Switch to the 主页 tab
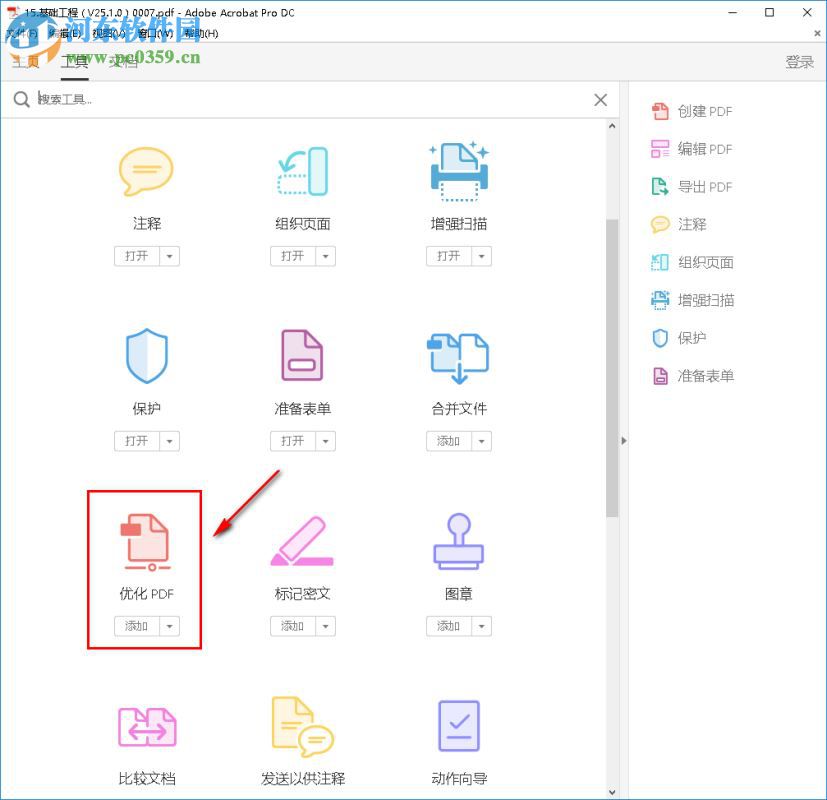 pyautogui.click(x=25, y=61)
